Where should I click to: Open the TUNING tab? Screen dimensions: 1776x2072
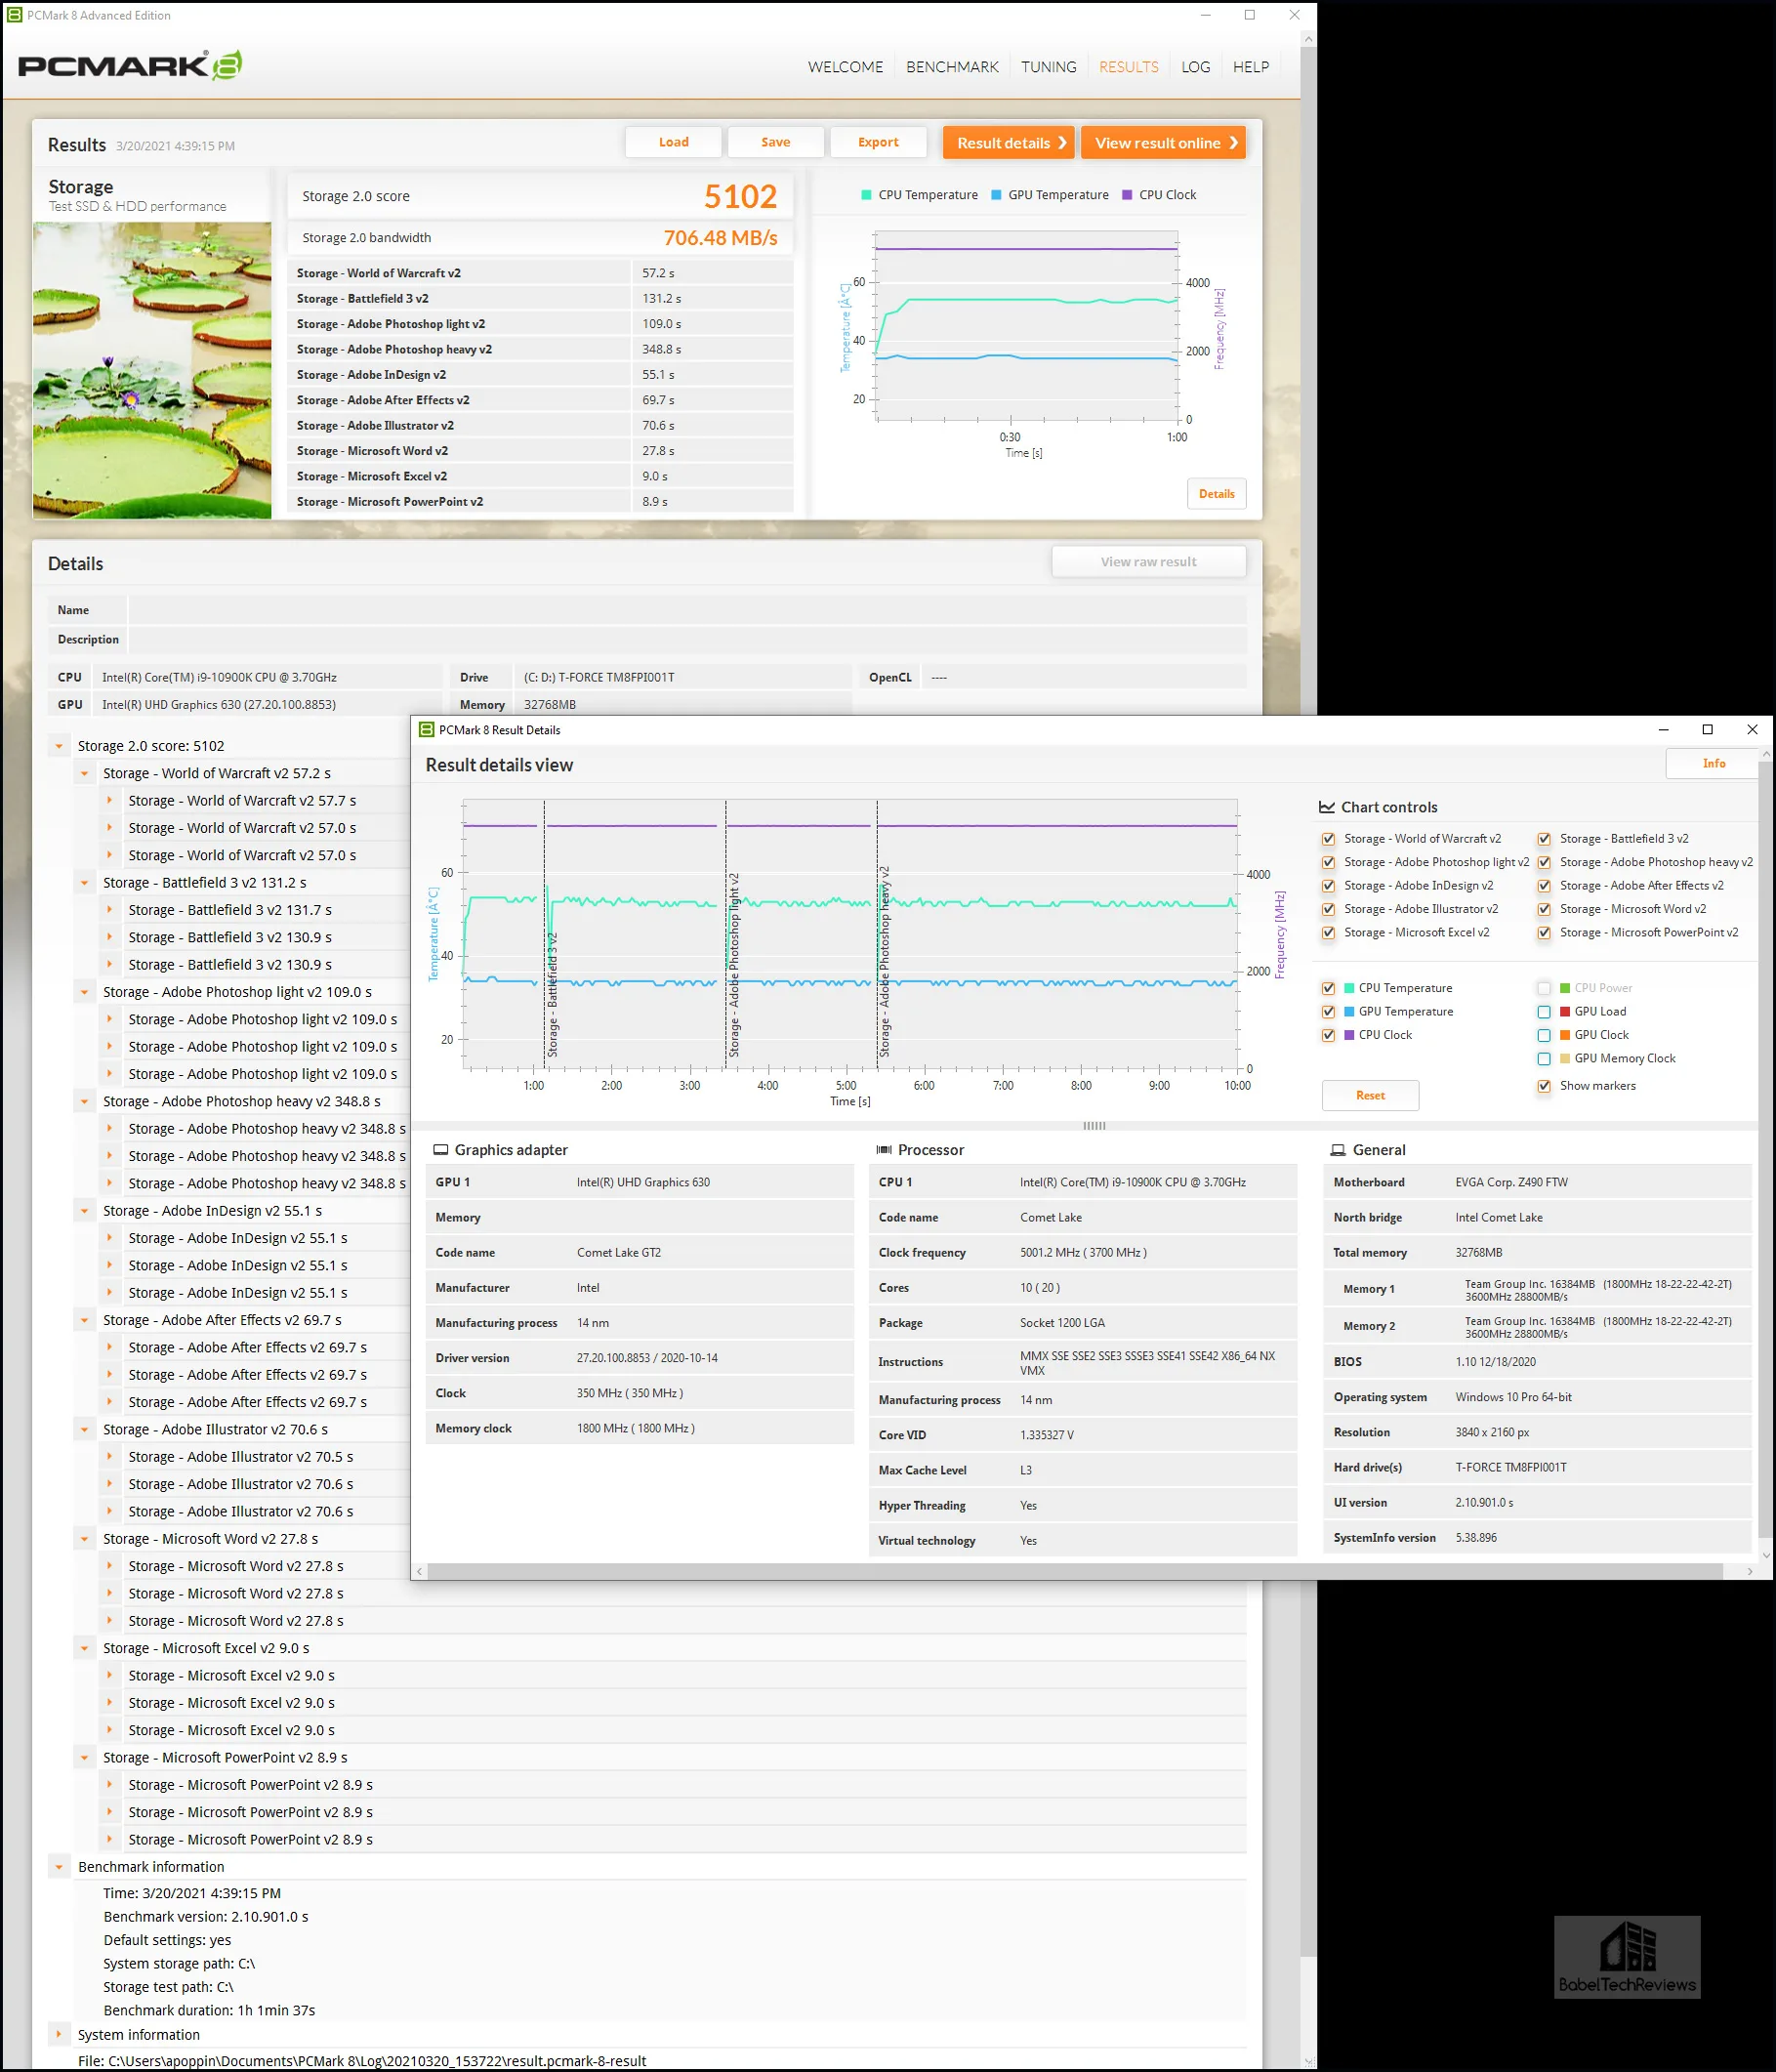(x=1048, y=67)
